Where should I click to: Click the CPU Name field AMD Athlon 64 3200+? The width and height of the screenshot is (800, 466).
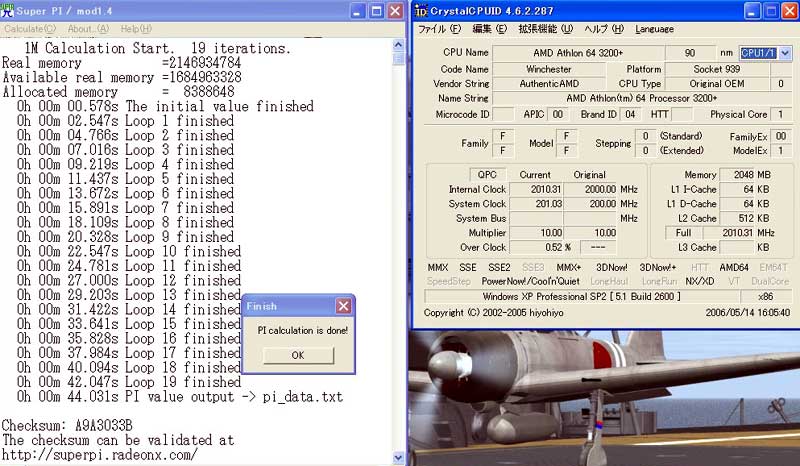[579, 53]
